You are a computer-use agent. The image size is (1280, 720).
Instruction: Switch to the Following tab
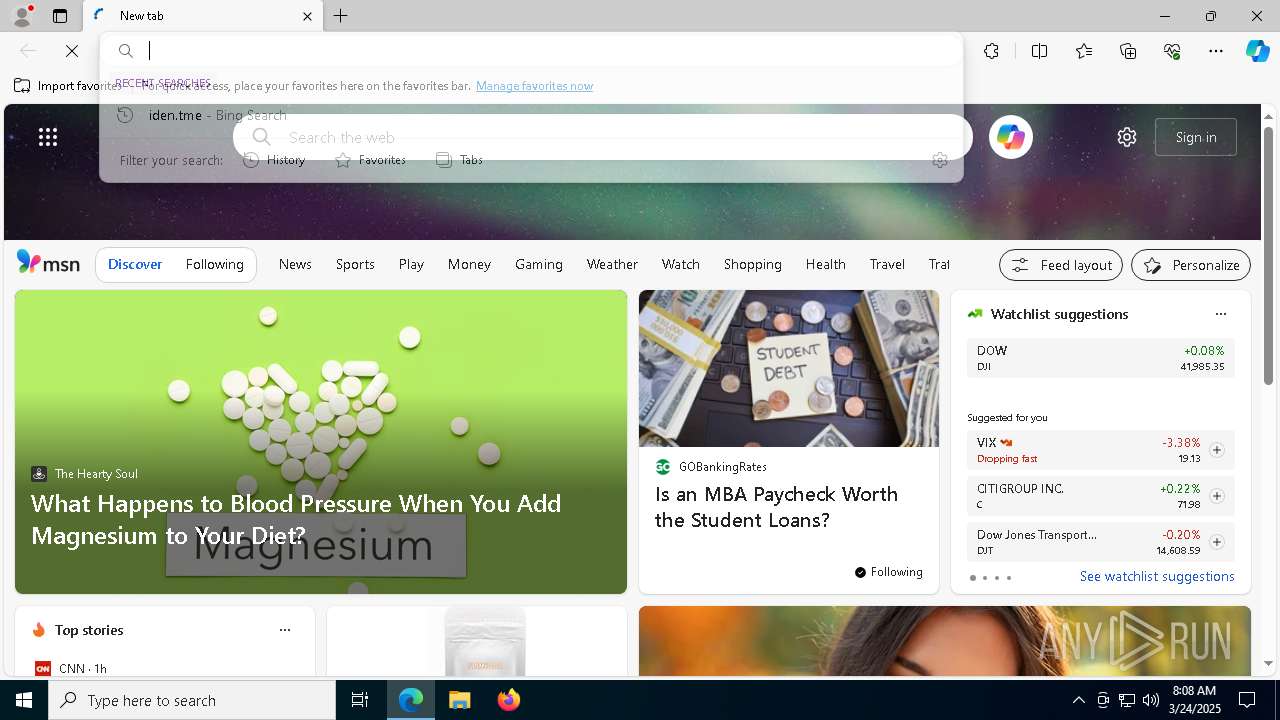[214, 264]
